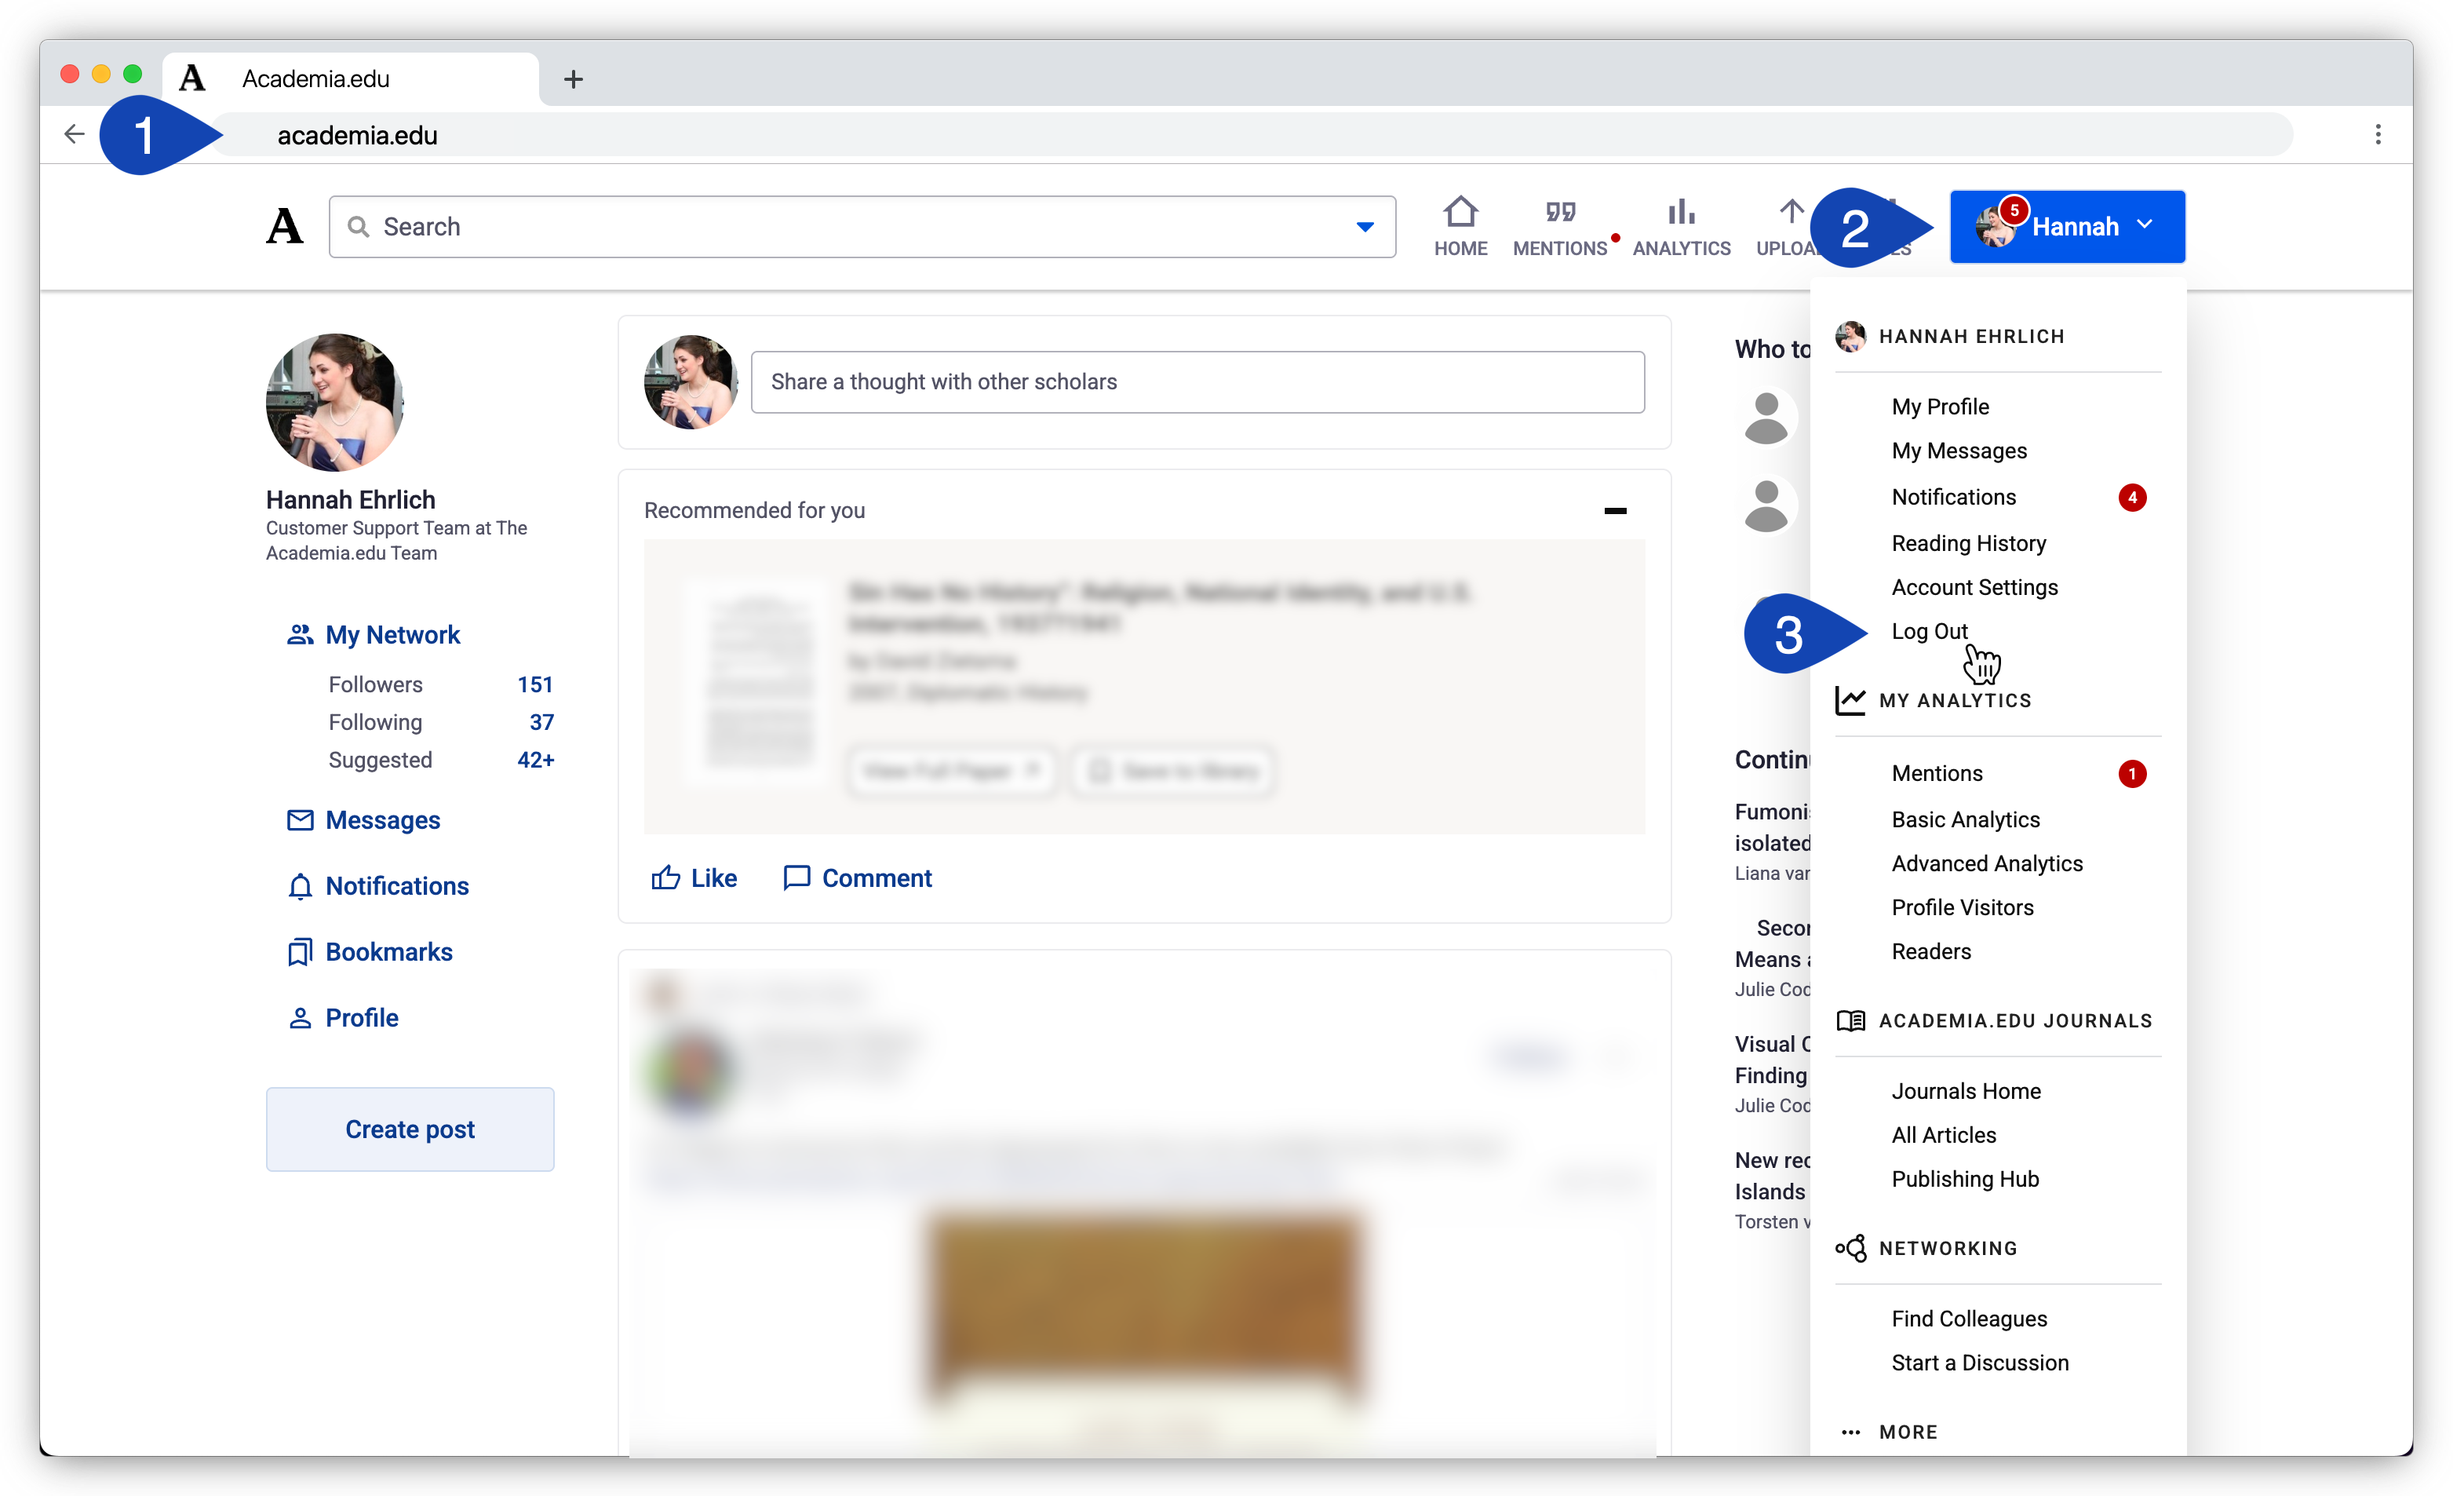Click the browser back arrow
The image size is (2464, 1496).
74,134
